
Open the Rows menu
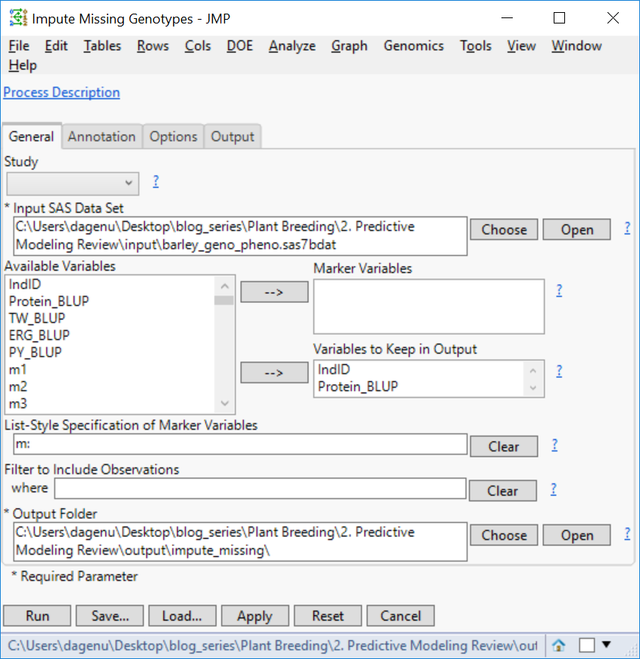(x=153, y=46)
